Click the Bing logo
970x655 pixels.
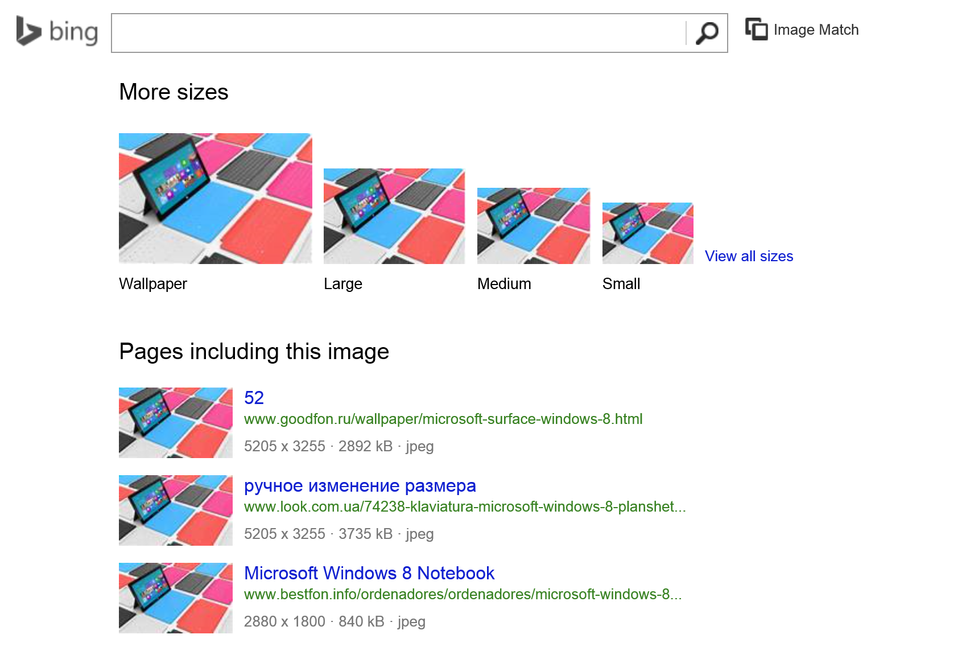57,31
